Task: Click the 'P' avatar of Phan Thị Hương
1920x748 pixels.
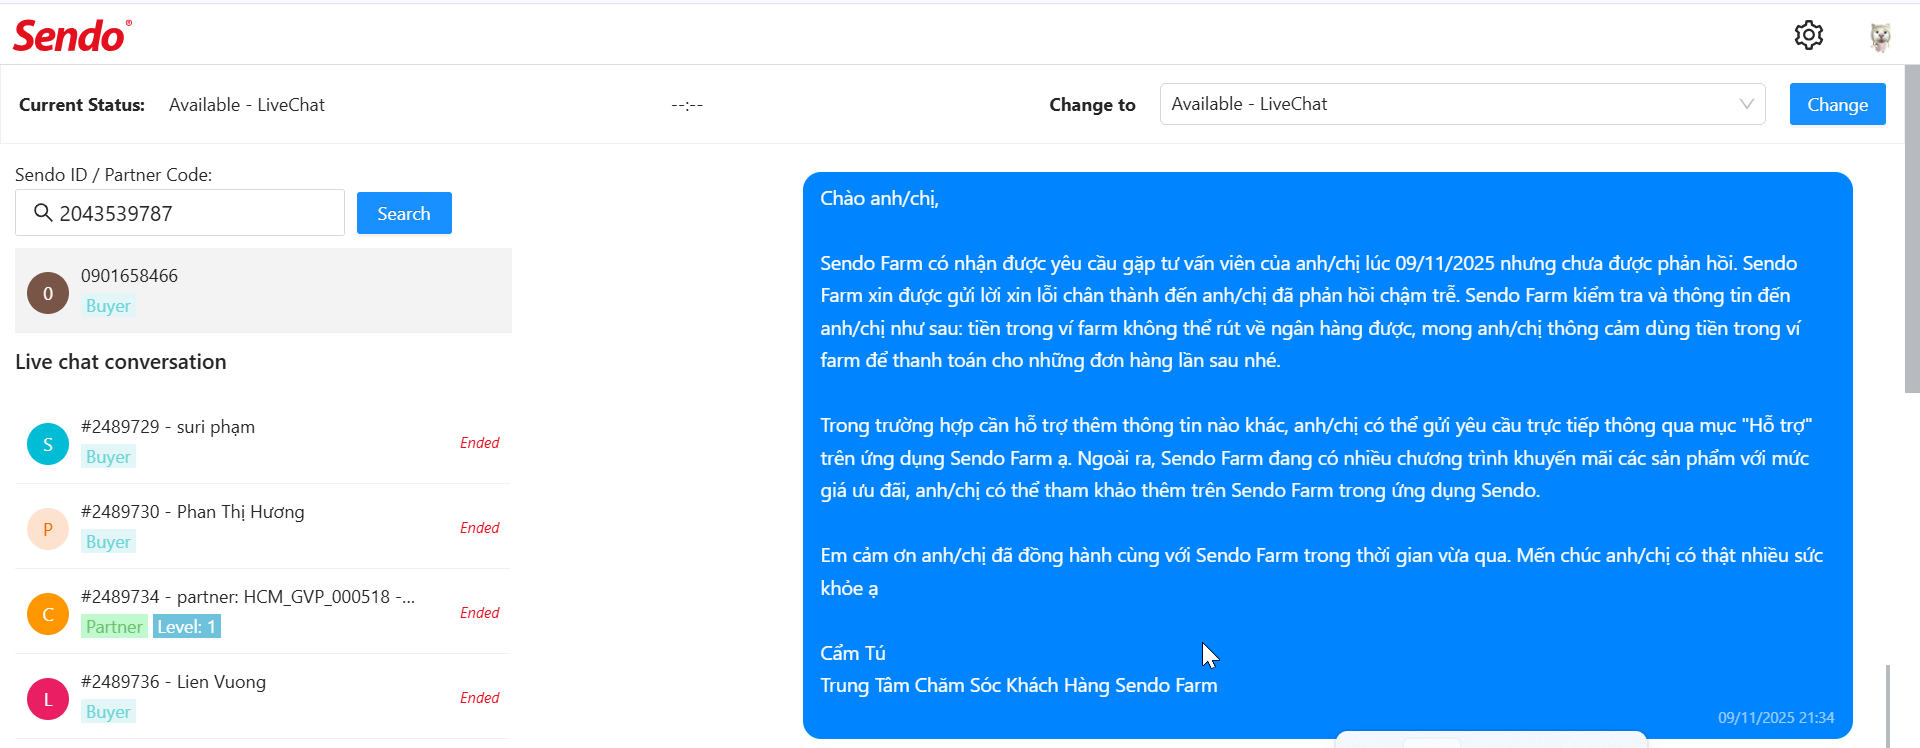Action: coord(48,529)
